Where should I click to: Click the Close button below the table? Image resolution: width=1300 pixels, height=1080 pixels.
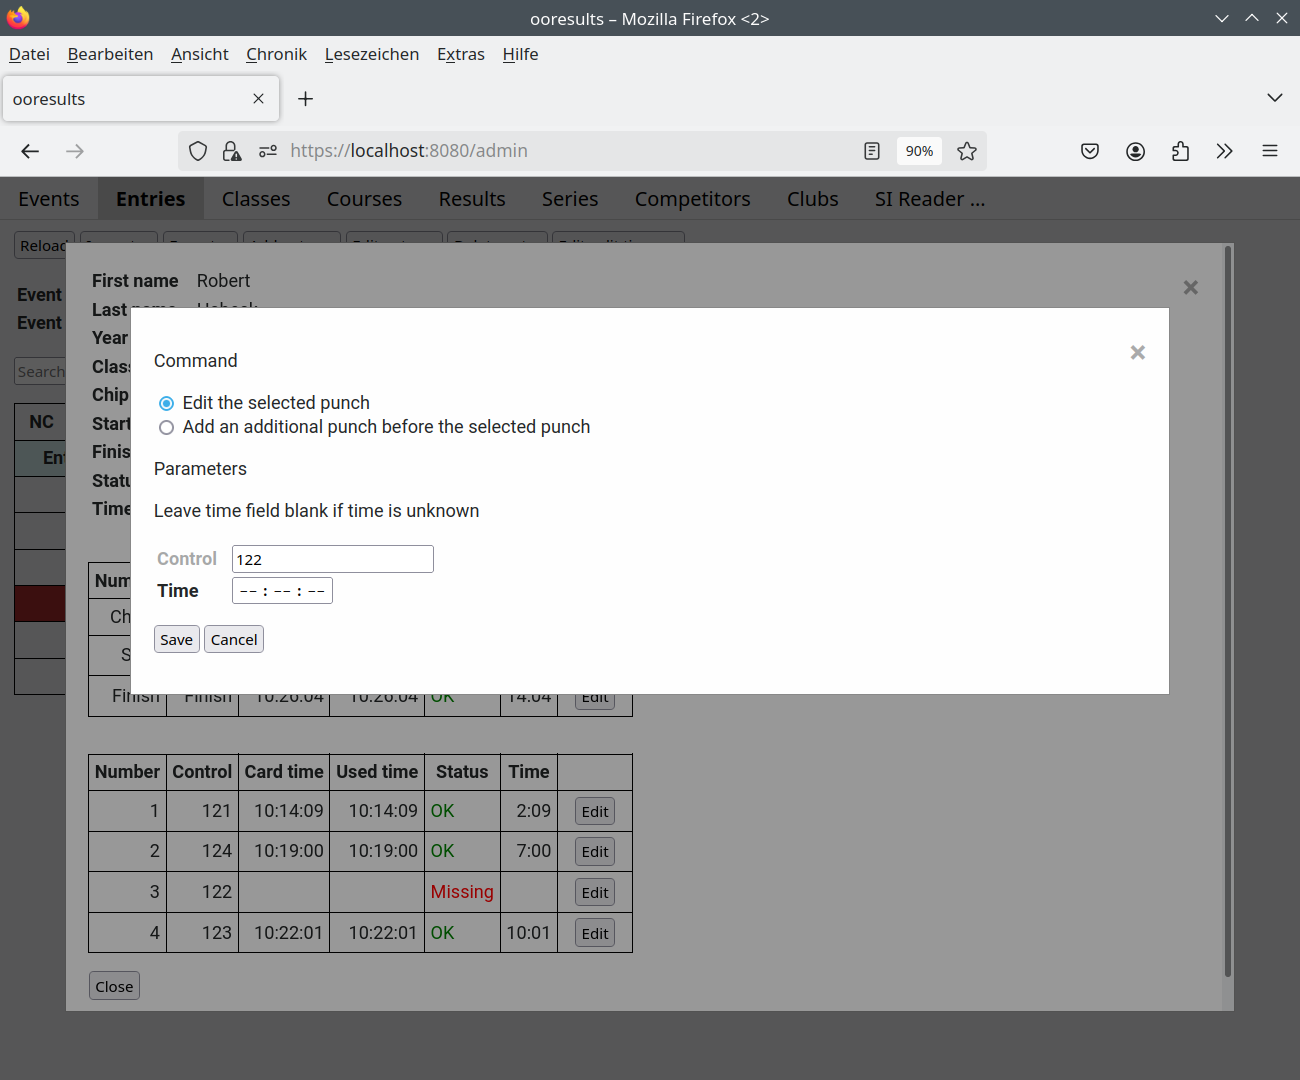coord(114,987)
